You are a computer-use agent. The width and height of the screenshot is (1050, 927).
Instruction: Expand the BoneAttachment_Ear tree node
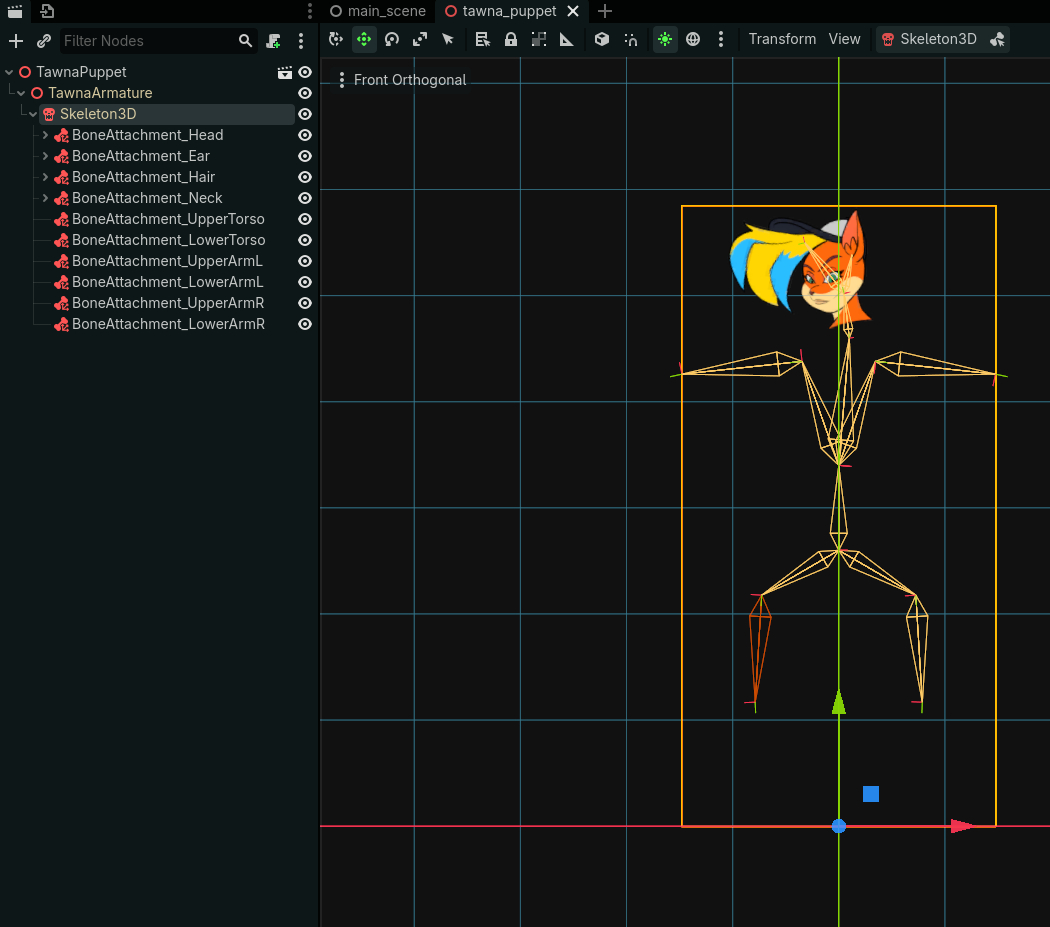point(45,156)
